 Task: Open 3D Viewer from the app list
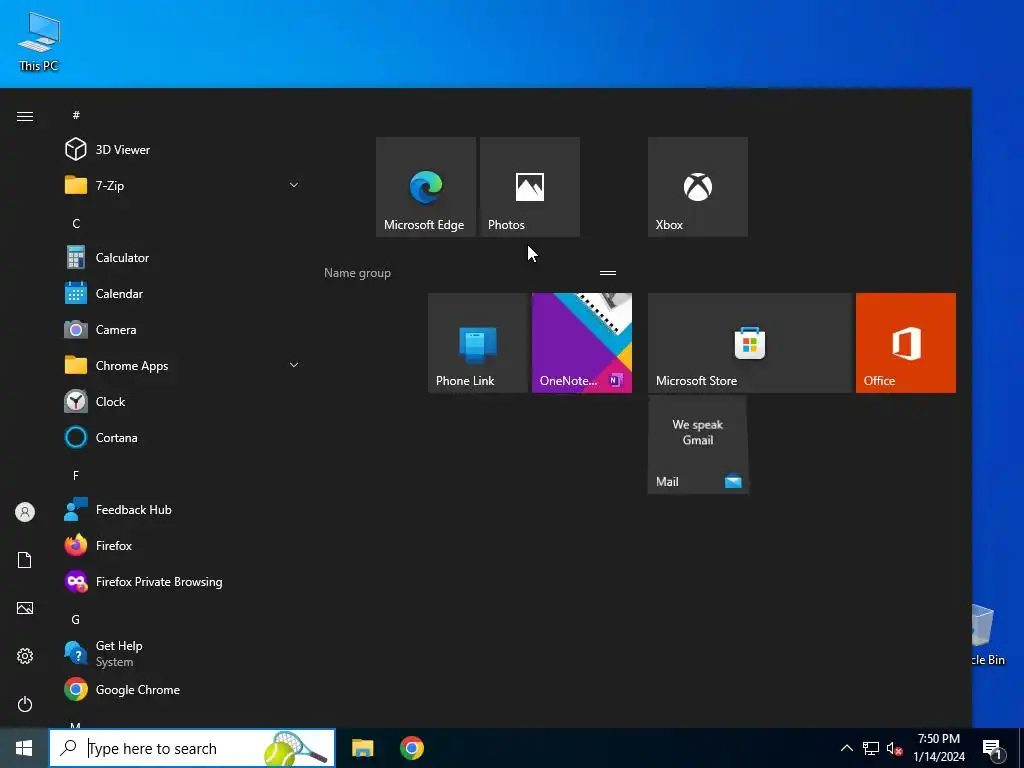pyautogui.click(x=182, y=150)
